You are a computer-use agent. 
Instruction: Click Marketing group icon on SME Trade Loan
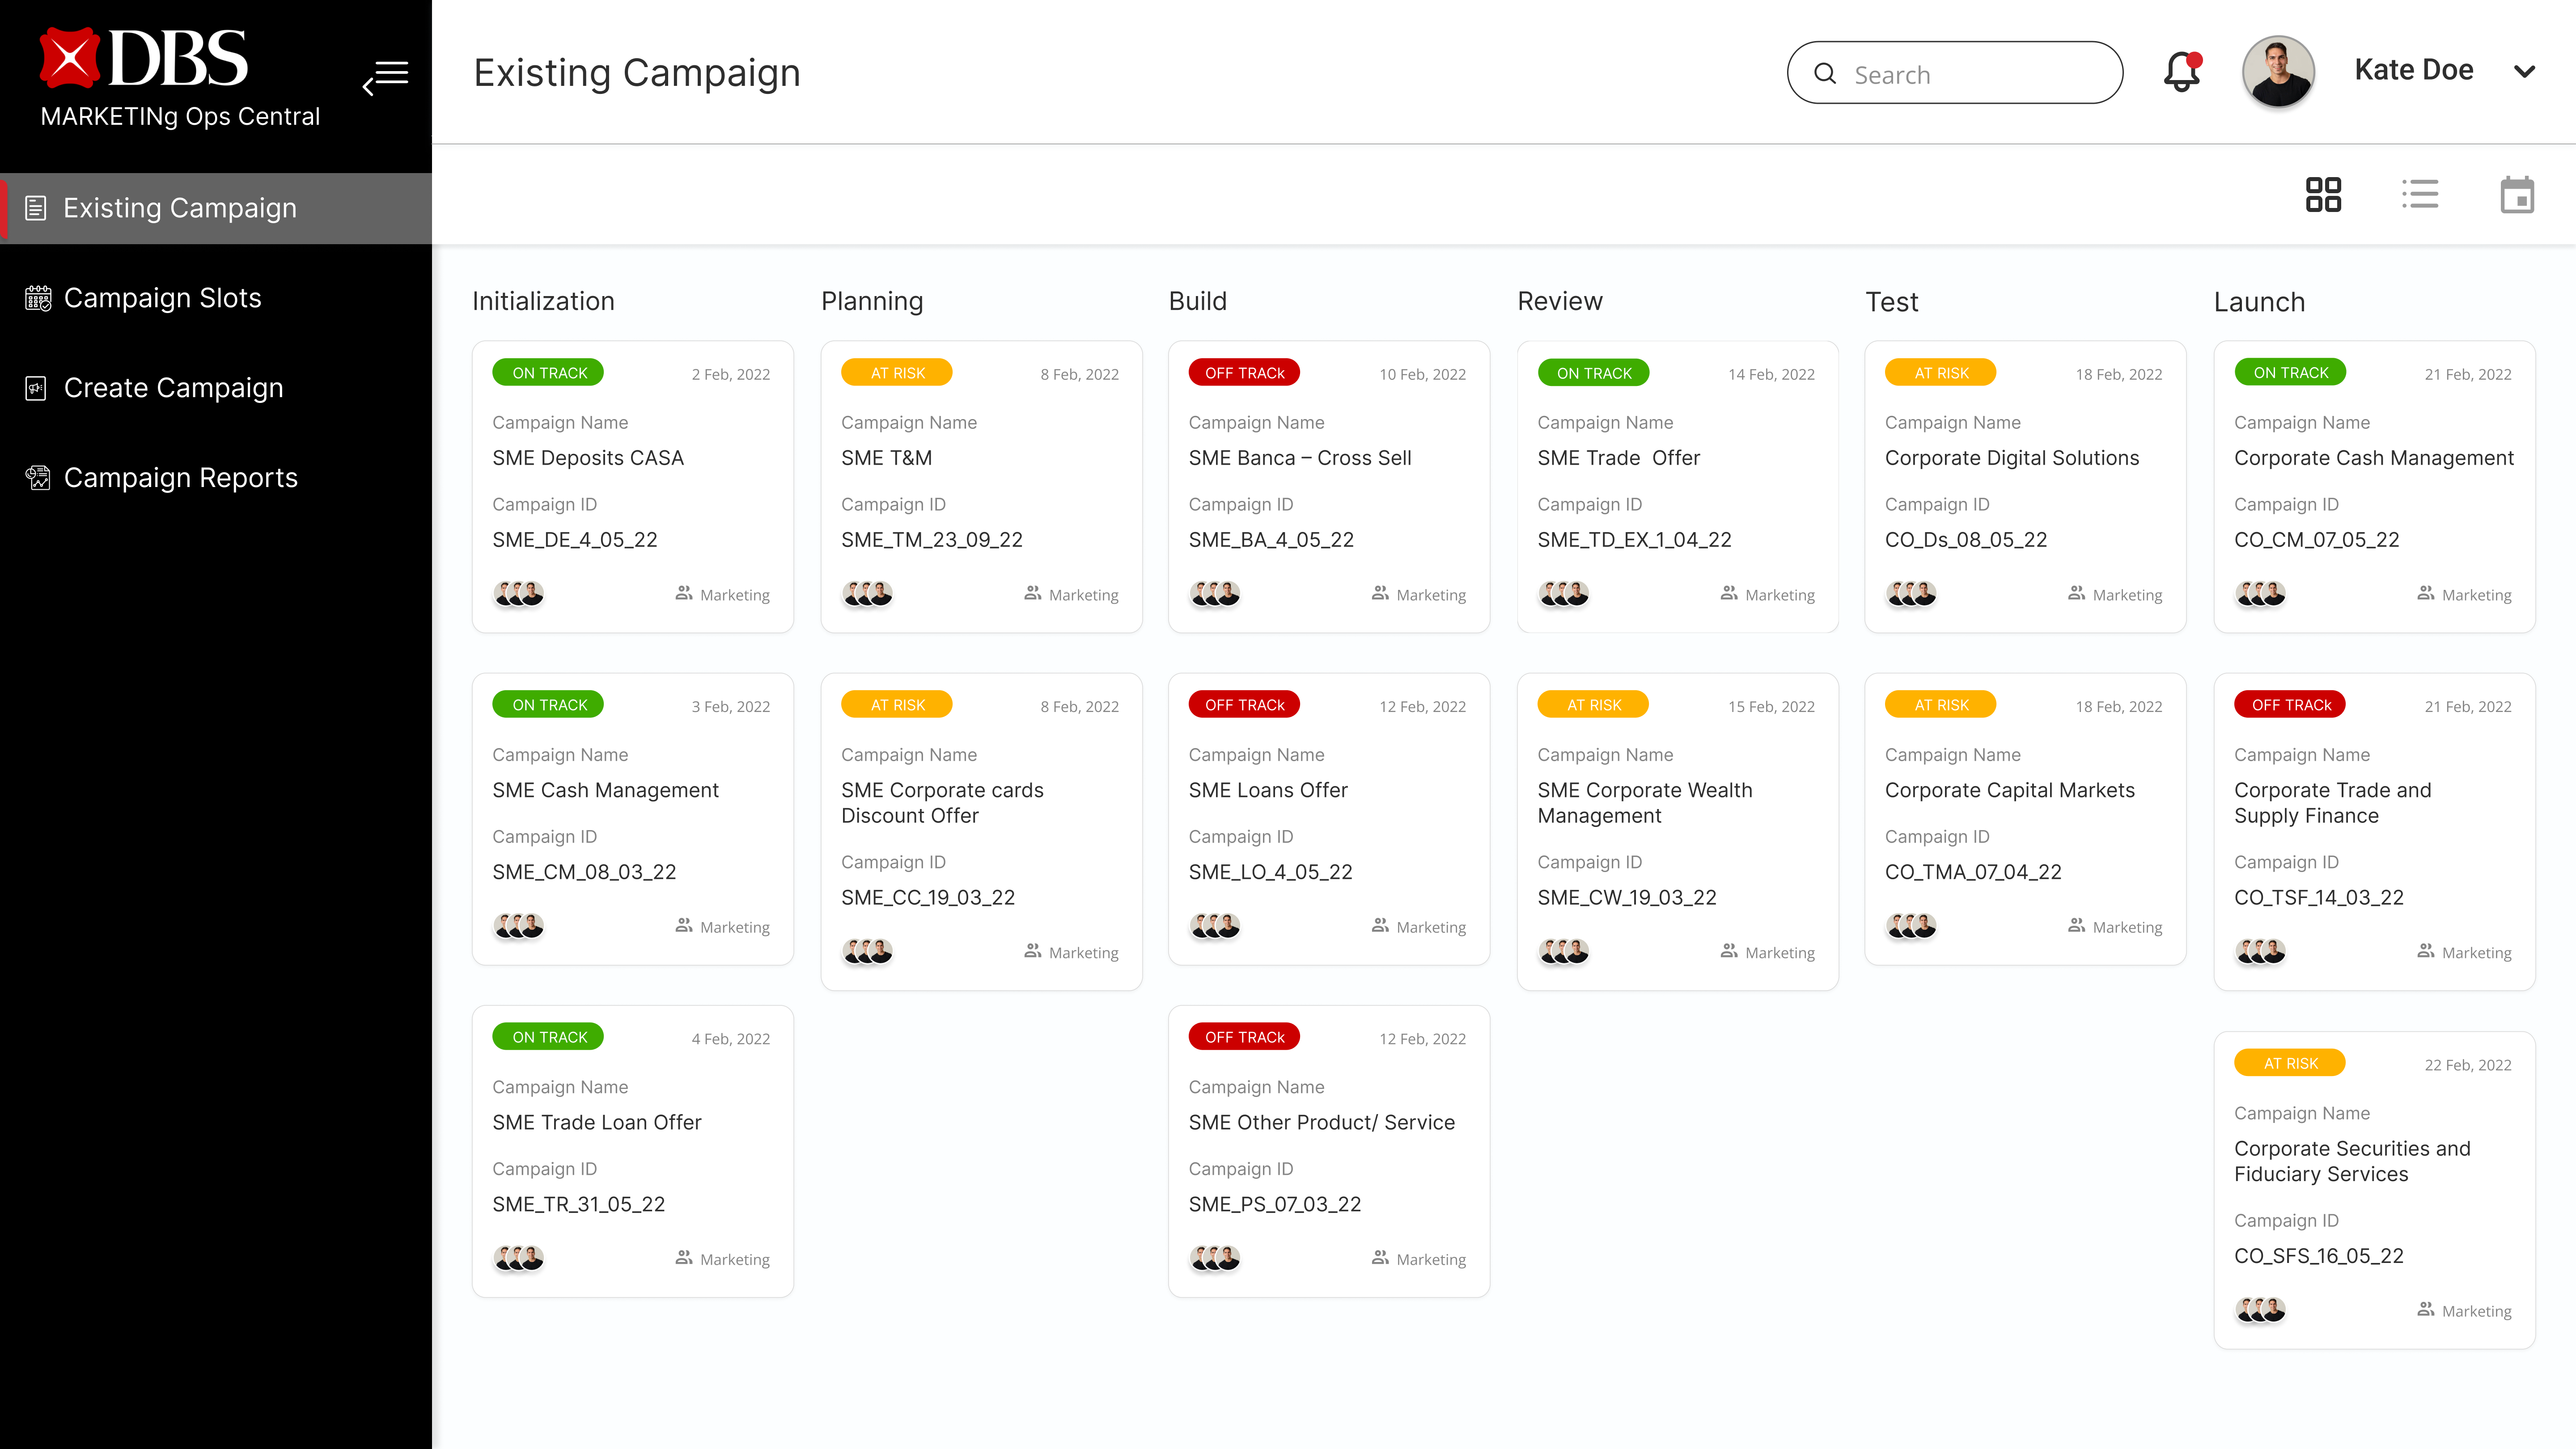coord(684,1257)
